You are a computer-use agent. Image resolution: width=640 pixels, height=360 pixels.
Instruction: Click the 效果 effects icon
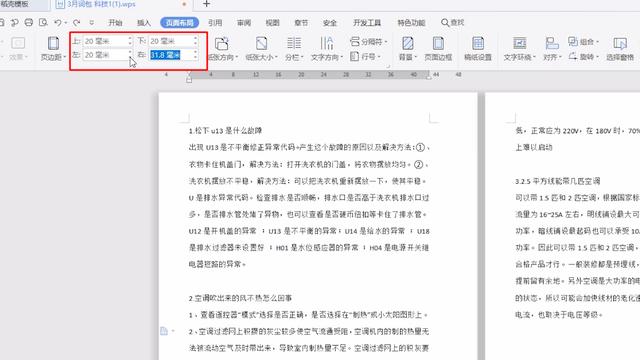18,43
